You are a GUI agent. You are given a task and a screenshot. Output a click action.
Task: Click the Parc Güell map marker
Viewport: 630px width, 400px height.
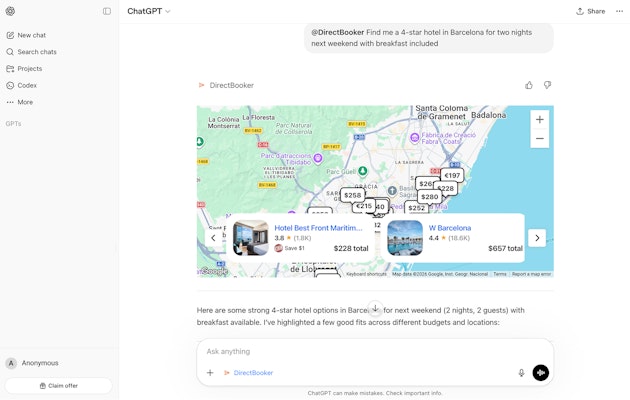click(x=363, y=171)
